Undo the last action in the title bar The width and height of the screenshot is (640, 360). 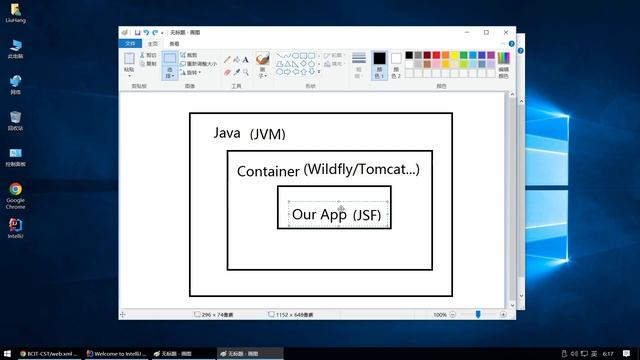tap(146, 33)
